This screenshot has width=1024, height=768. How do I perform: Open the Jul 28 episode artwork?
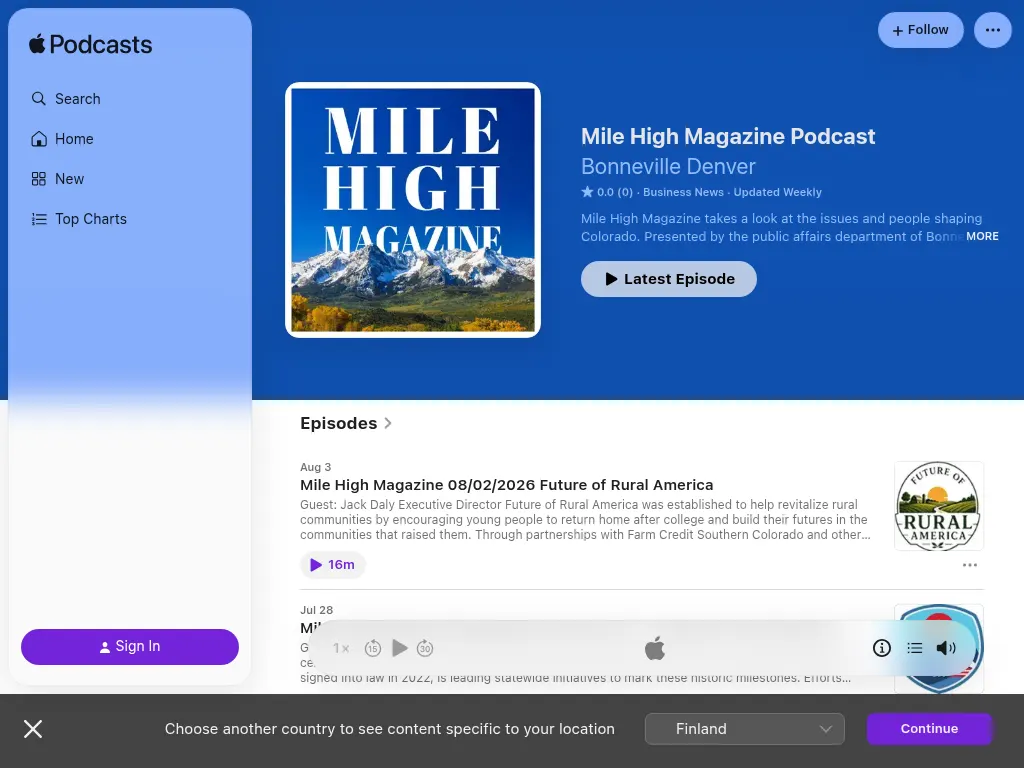(938, 648)
